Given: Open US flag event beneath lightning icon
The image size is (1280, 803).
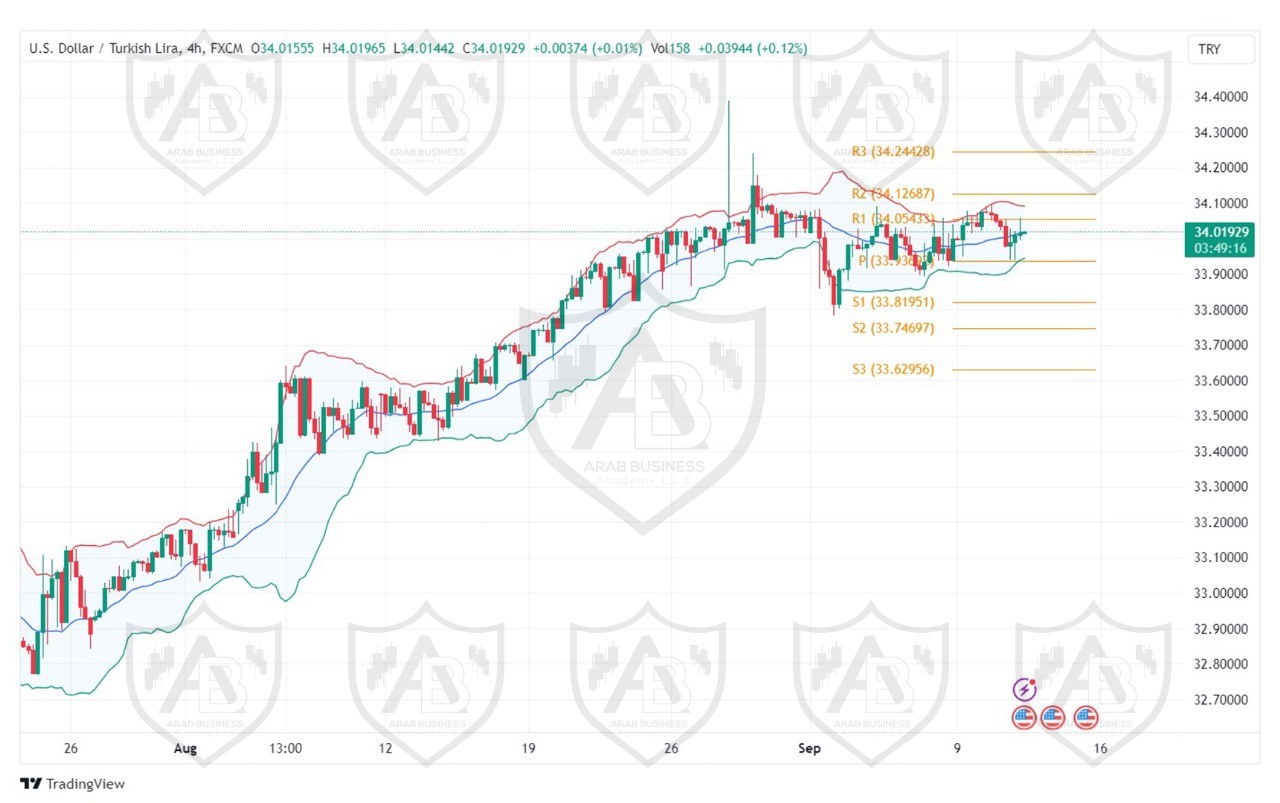Looking at the screenshot, I should [x=1023, y=716].
